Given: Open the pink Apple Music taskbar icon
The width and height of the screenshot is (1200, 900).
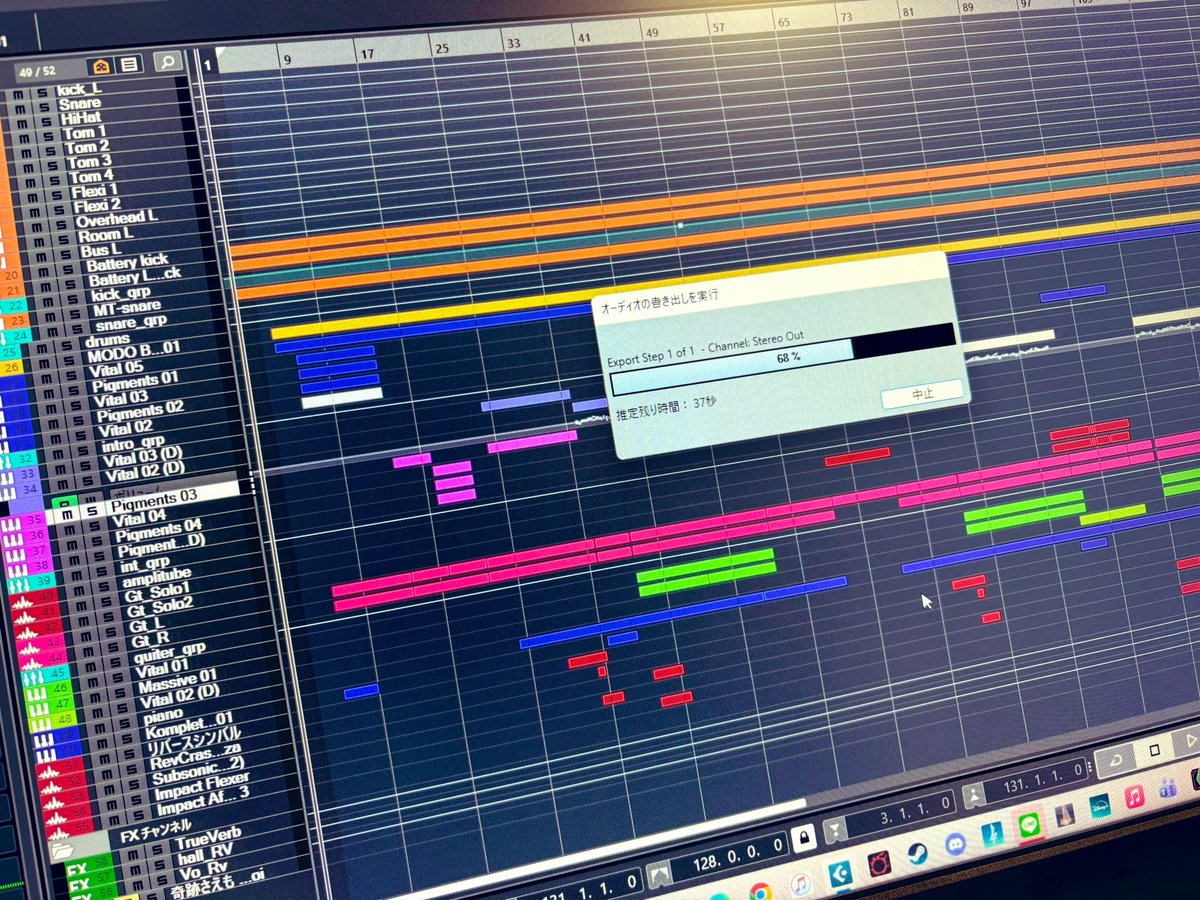Looking at the screenshot, I should click(x=1134, y=797).
